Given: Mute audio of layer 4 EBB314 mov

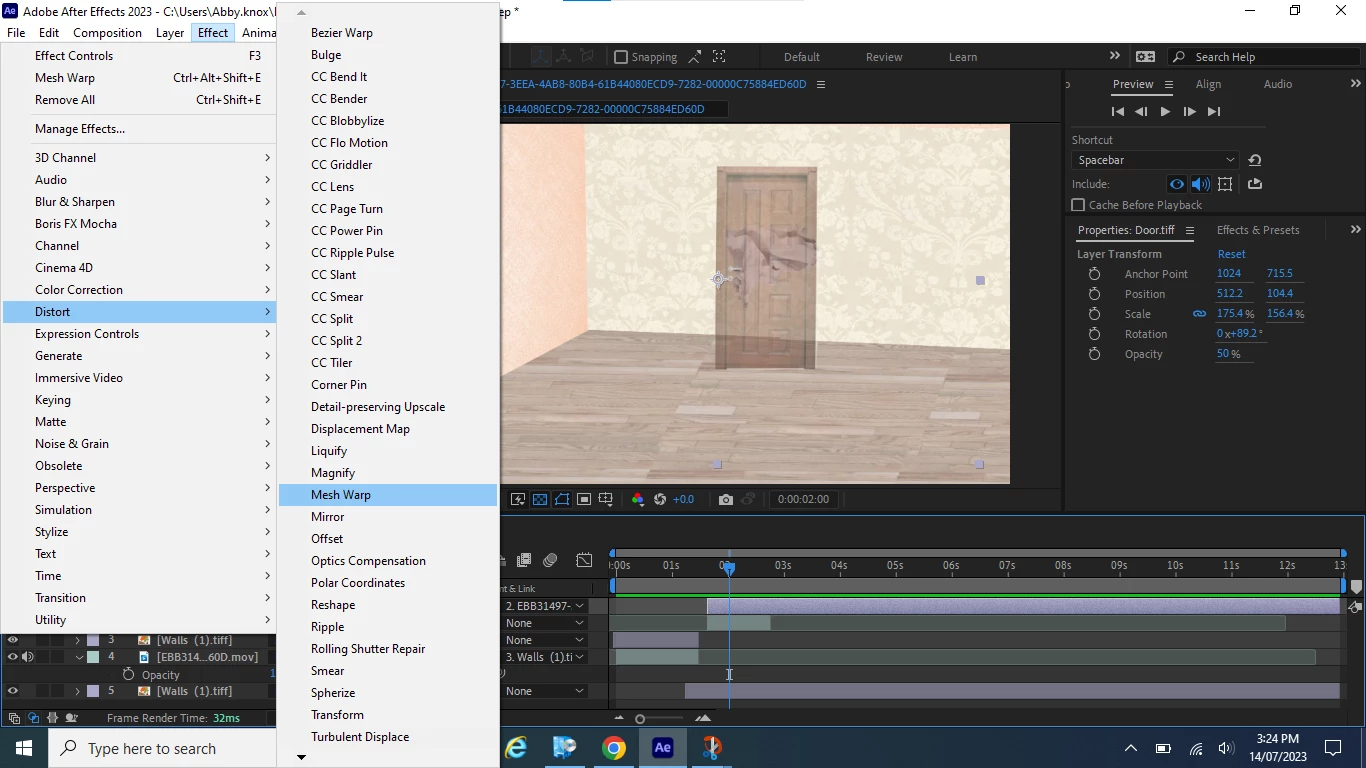Looking at the screenshot, I should click(x=28, y=657).
